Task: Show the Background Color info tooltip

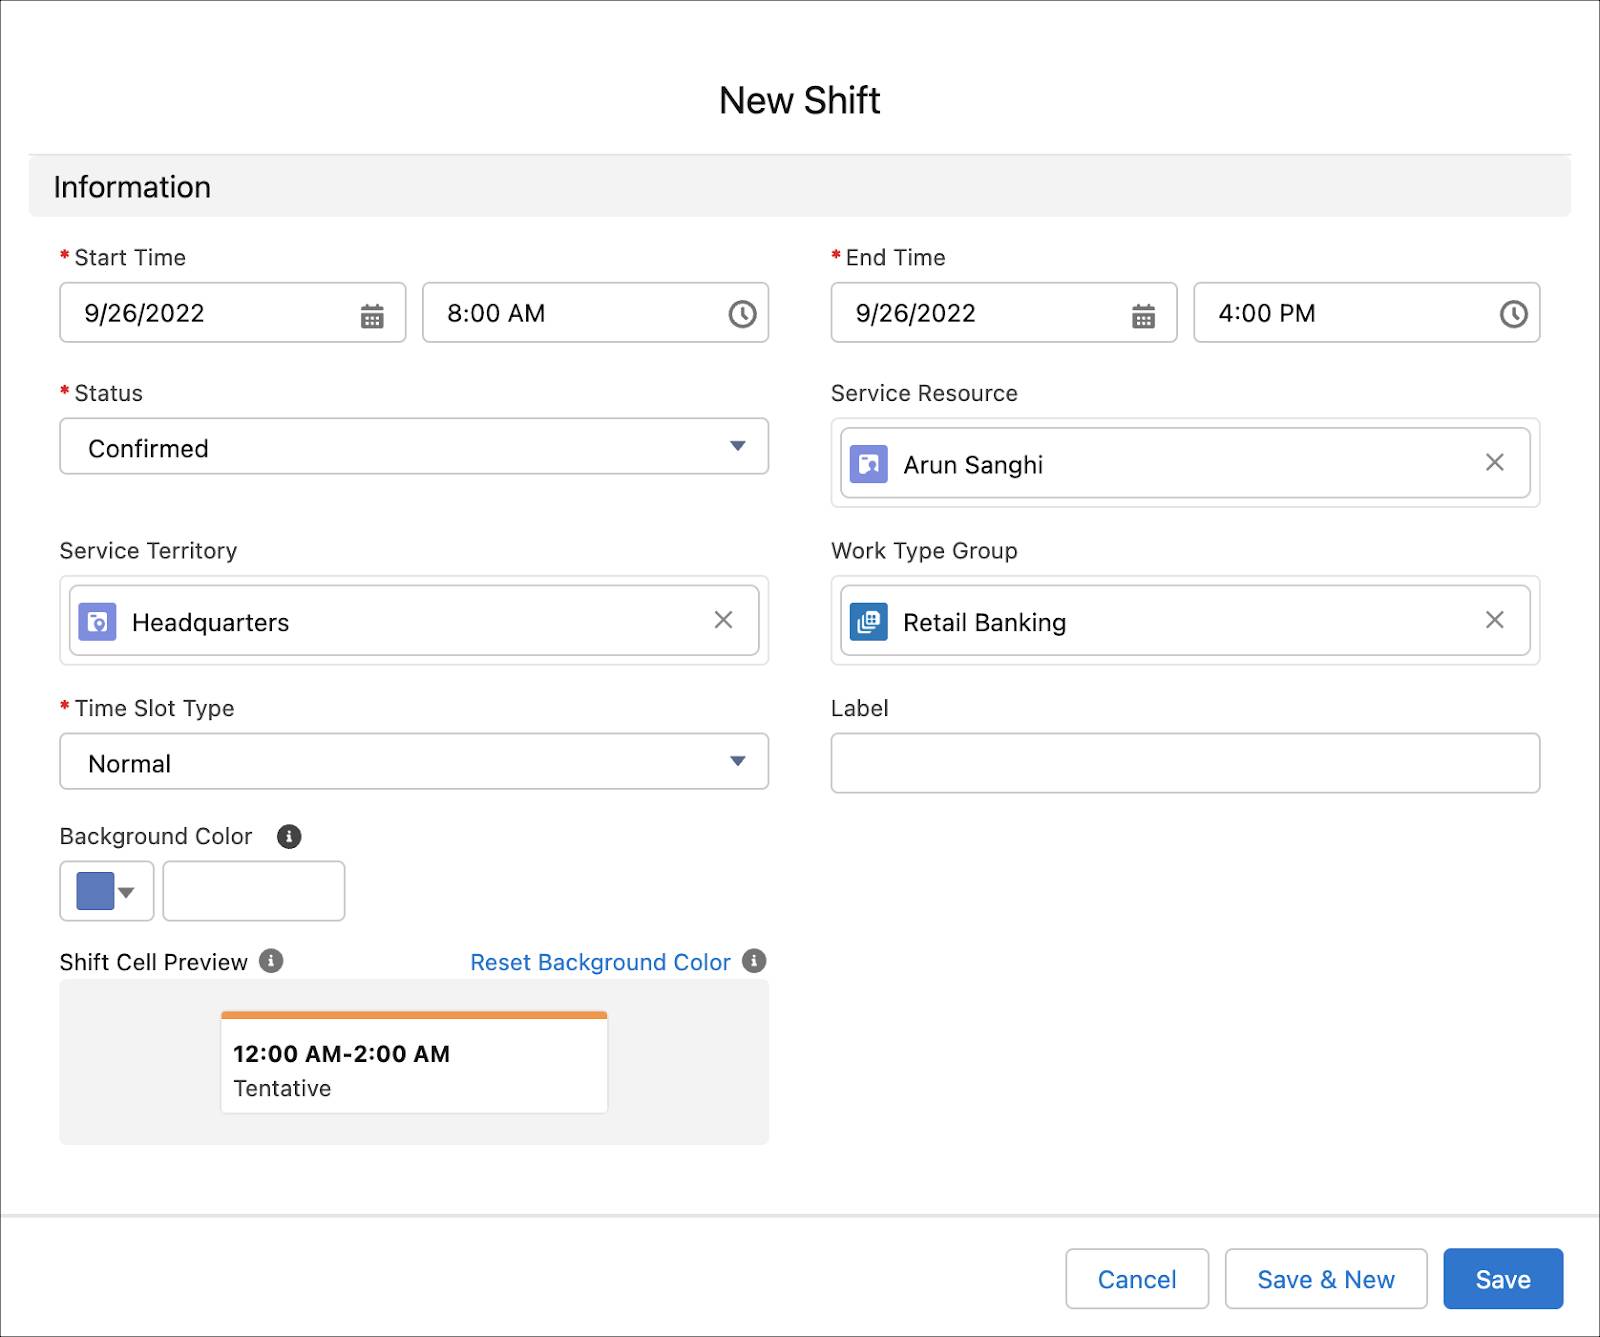Action: coord(291,837)
